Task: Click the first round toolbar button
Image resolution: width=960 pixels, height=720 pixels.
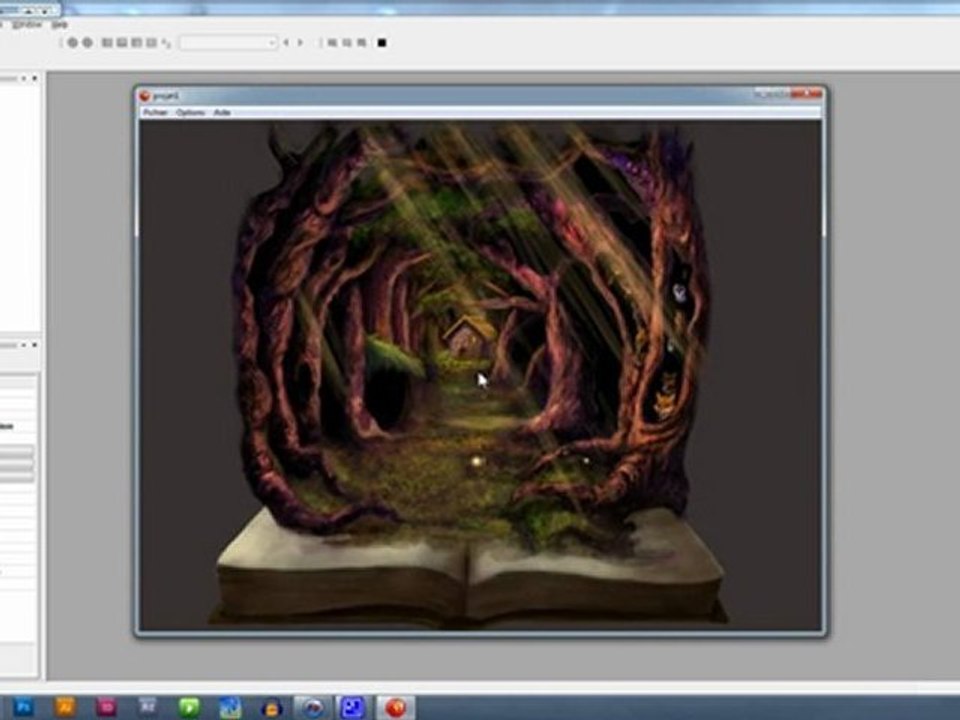Action: pos(72,42)
